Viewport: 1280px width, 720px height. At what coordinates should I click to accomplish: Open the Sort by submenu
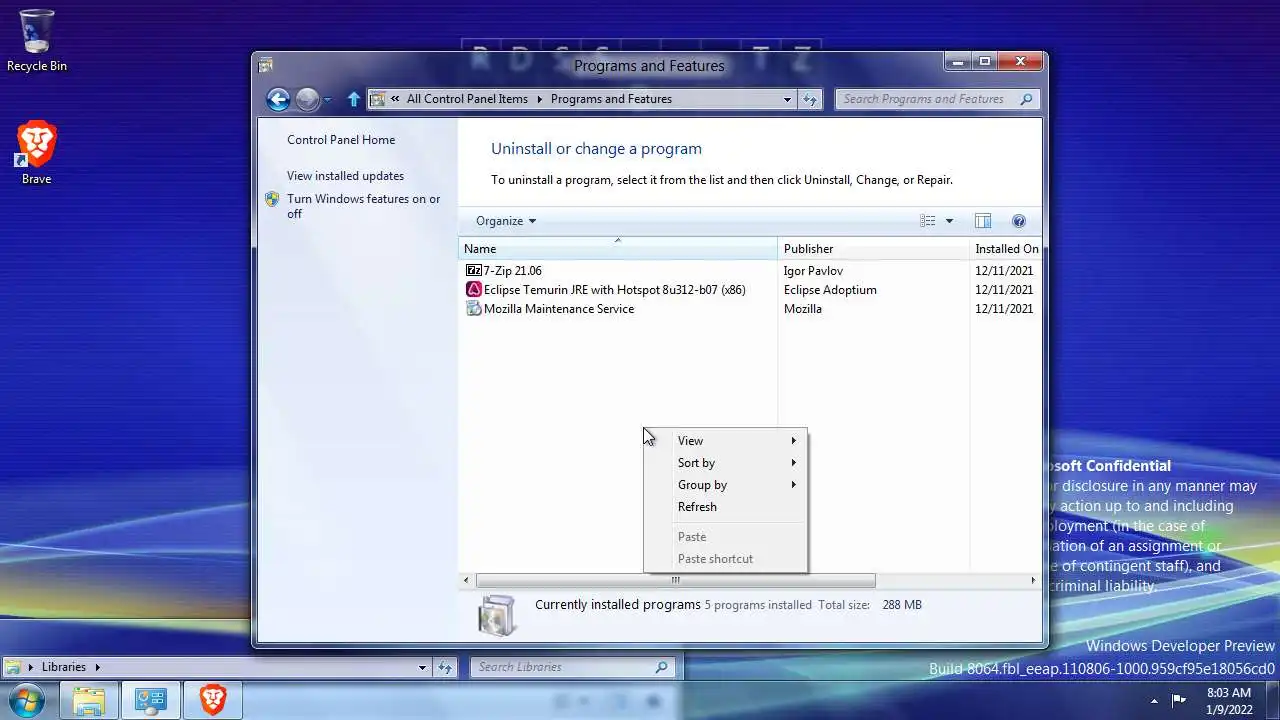(x=725, y=463)
